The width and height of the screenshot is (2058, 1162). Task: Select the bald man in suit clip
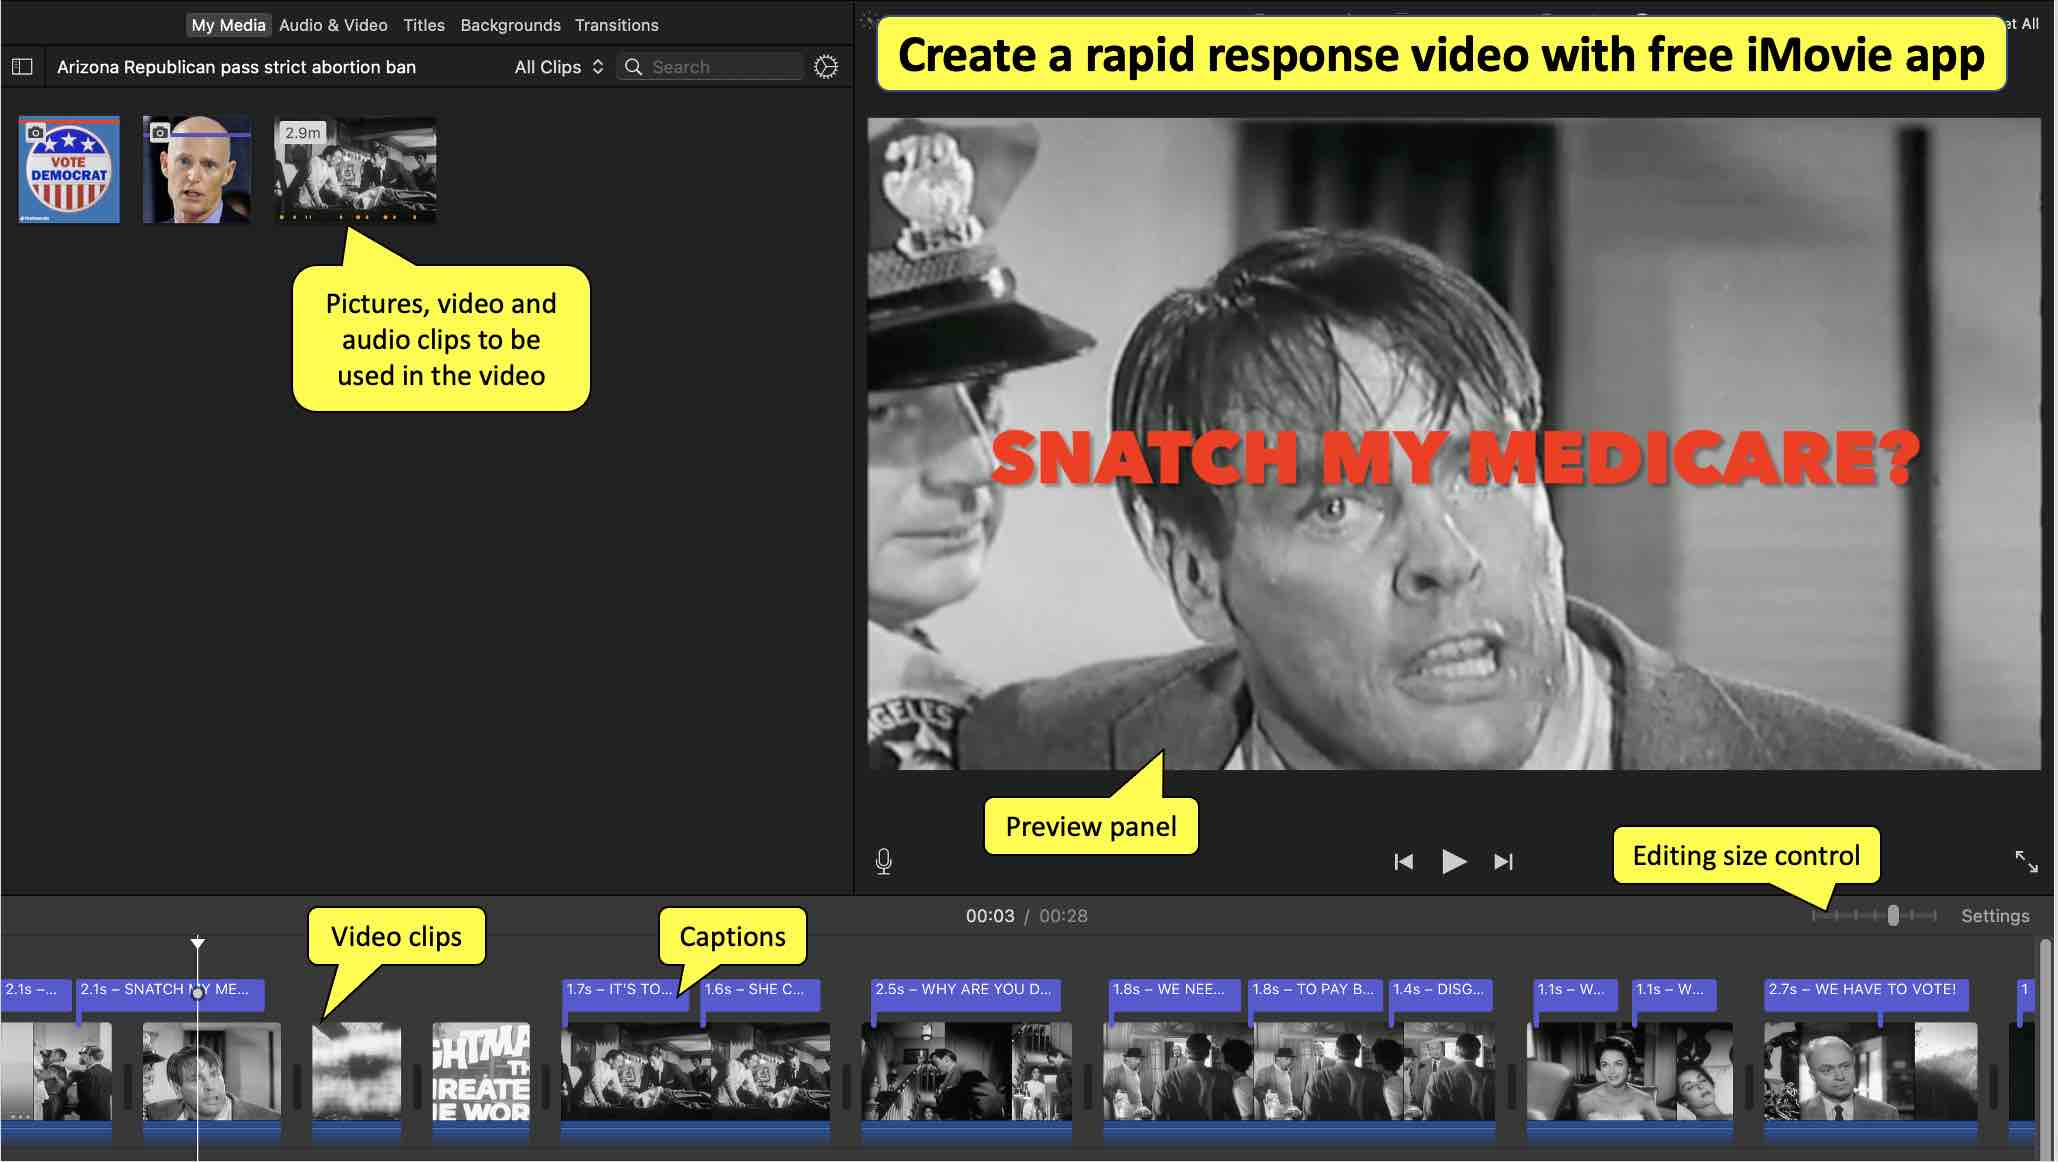[x=1870, y=1081]
